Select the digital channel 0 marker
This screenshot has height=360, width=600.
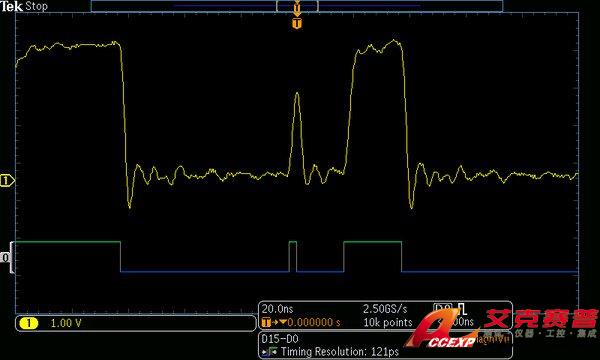click(6, 257)
